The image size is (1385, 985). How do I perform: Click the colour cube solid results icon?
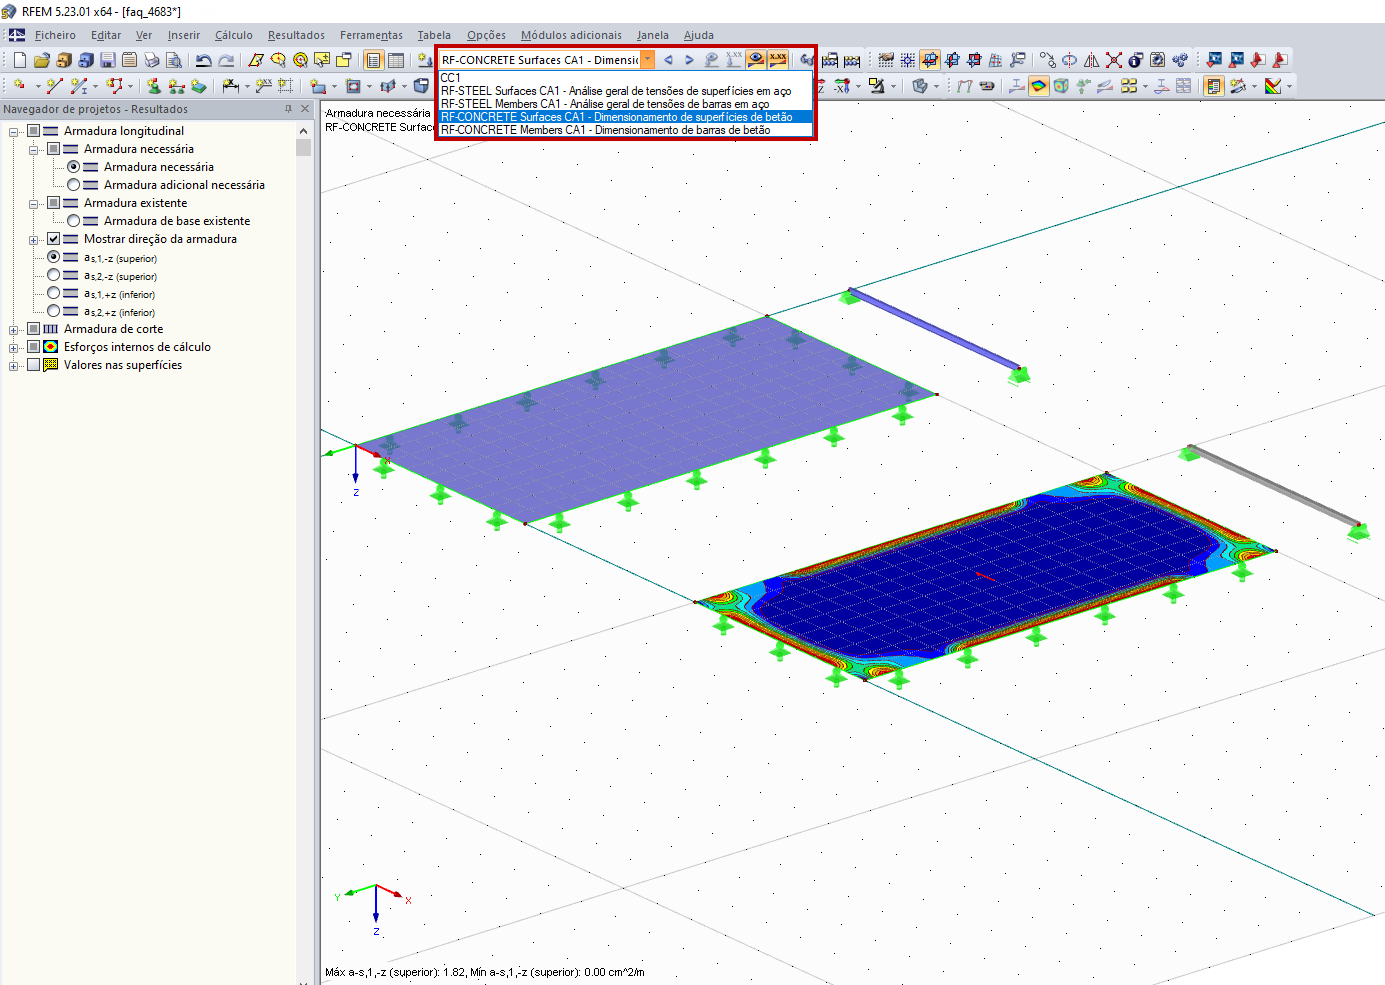pyautogui.click(x=1061, y=86)
